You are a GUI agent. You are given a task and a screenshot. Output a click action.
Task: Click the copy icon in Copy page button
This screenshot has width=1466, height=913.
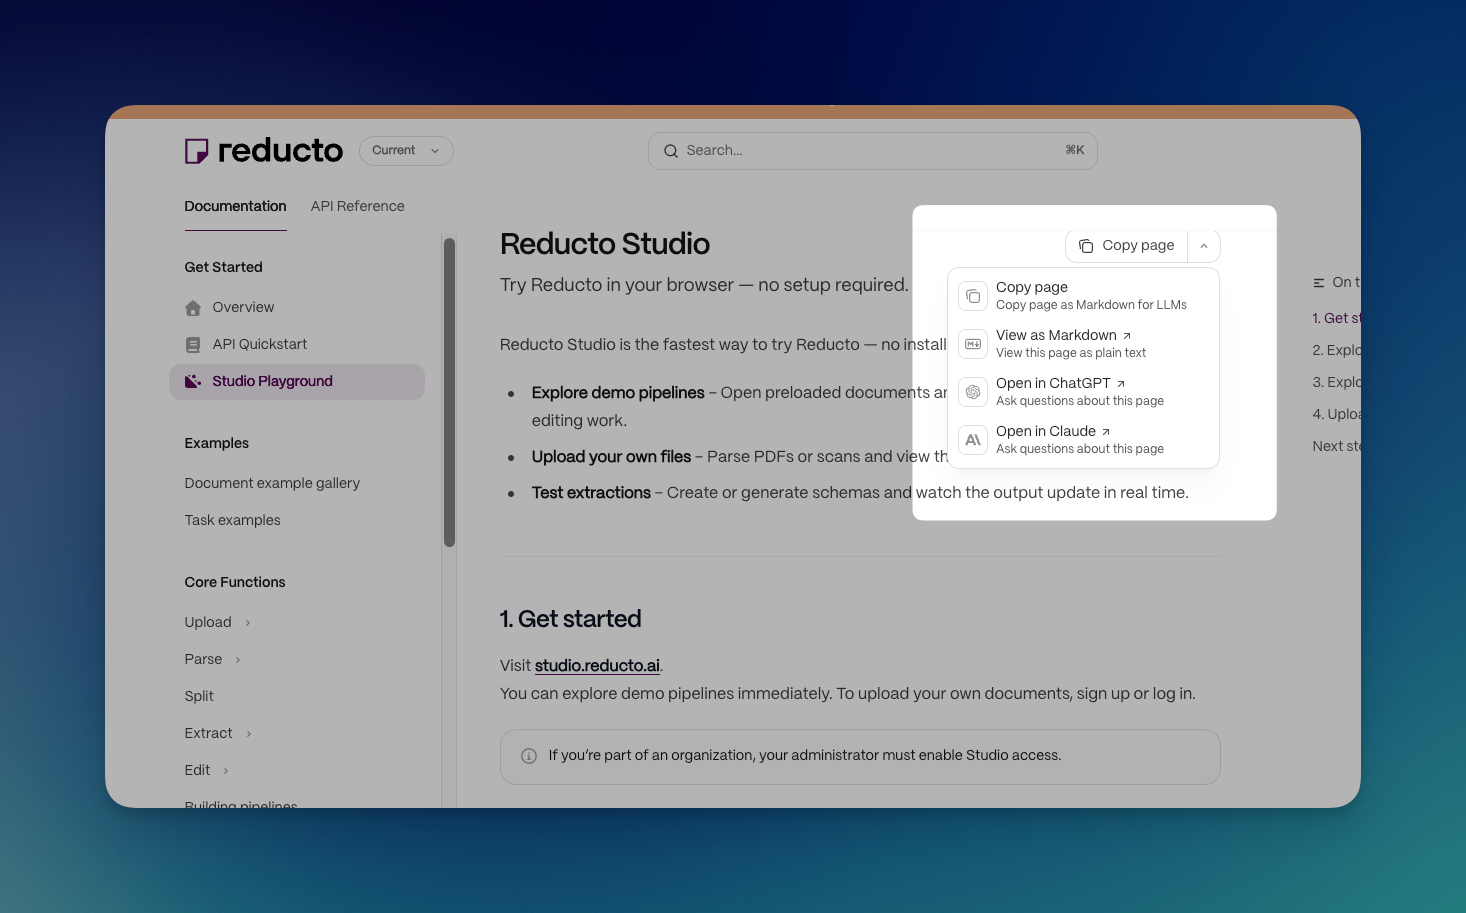point(1086,246)
